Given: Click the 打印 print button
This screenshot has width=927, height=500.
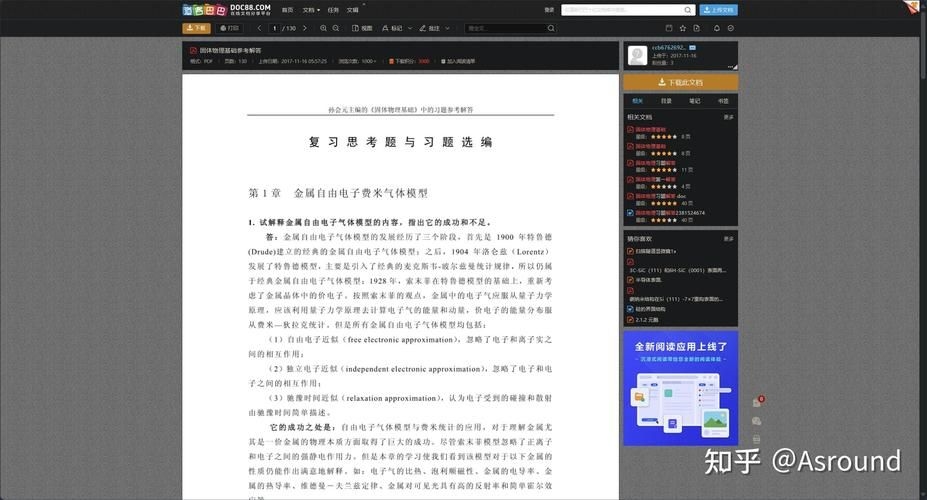Looking at the screenshot, I should click(x=229, y=28).
